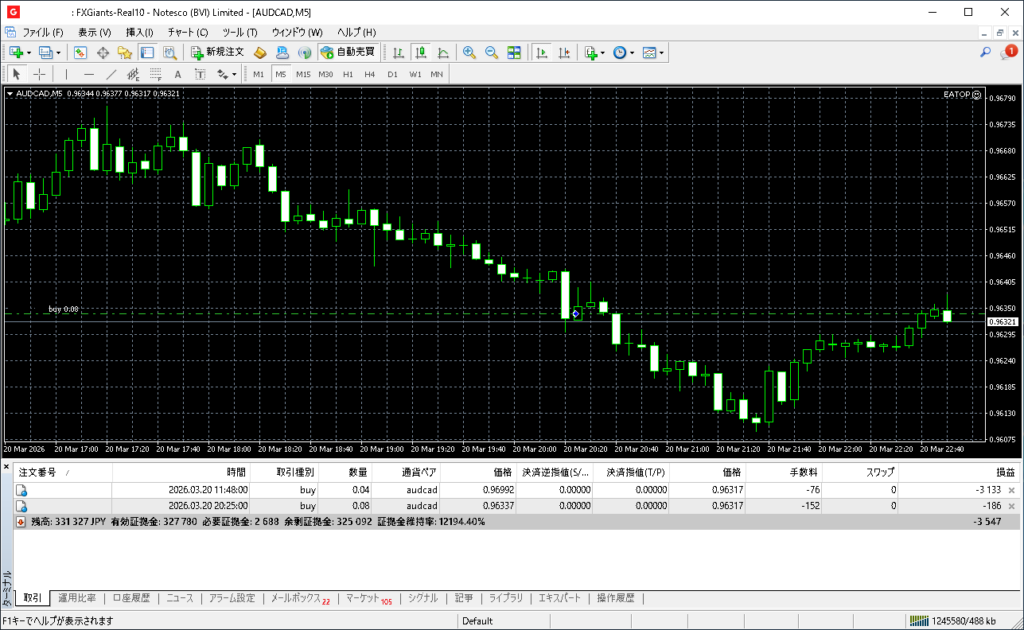
Task: Select the text label tool
Action: (178, 74)
